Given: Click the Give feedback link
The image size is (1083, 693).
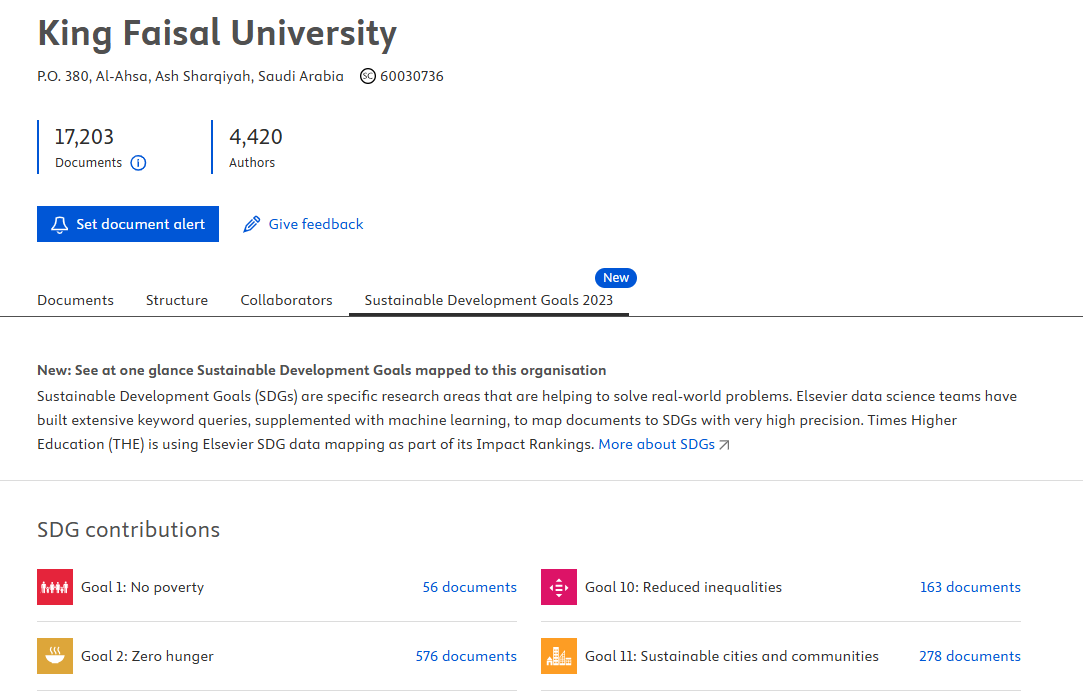Looking at the screenshot, I should [316, 224].
